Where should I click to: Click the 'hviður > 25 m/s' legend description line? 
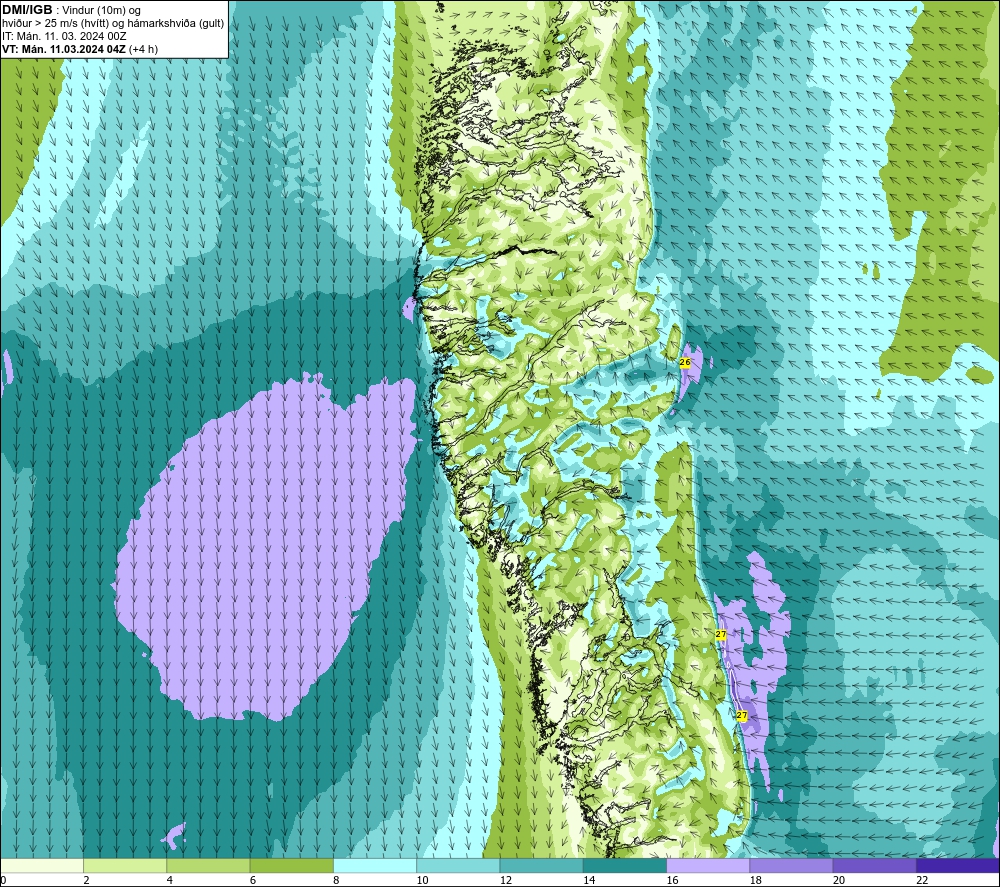click(x=113, y=24)
